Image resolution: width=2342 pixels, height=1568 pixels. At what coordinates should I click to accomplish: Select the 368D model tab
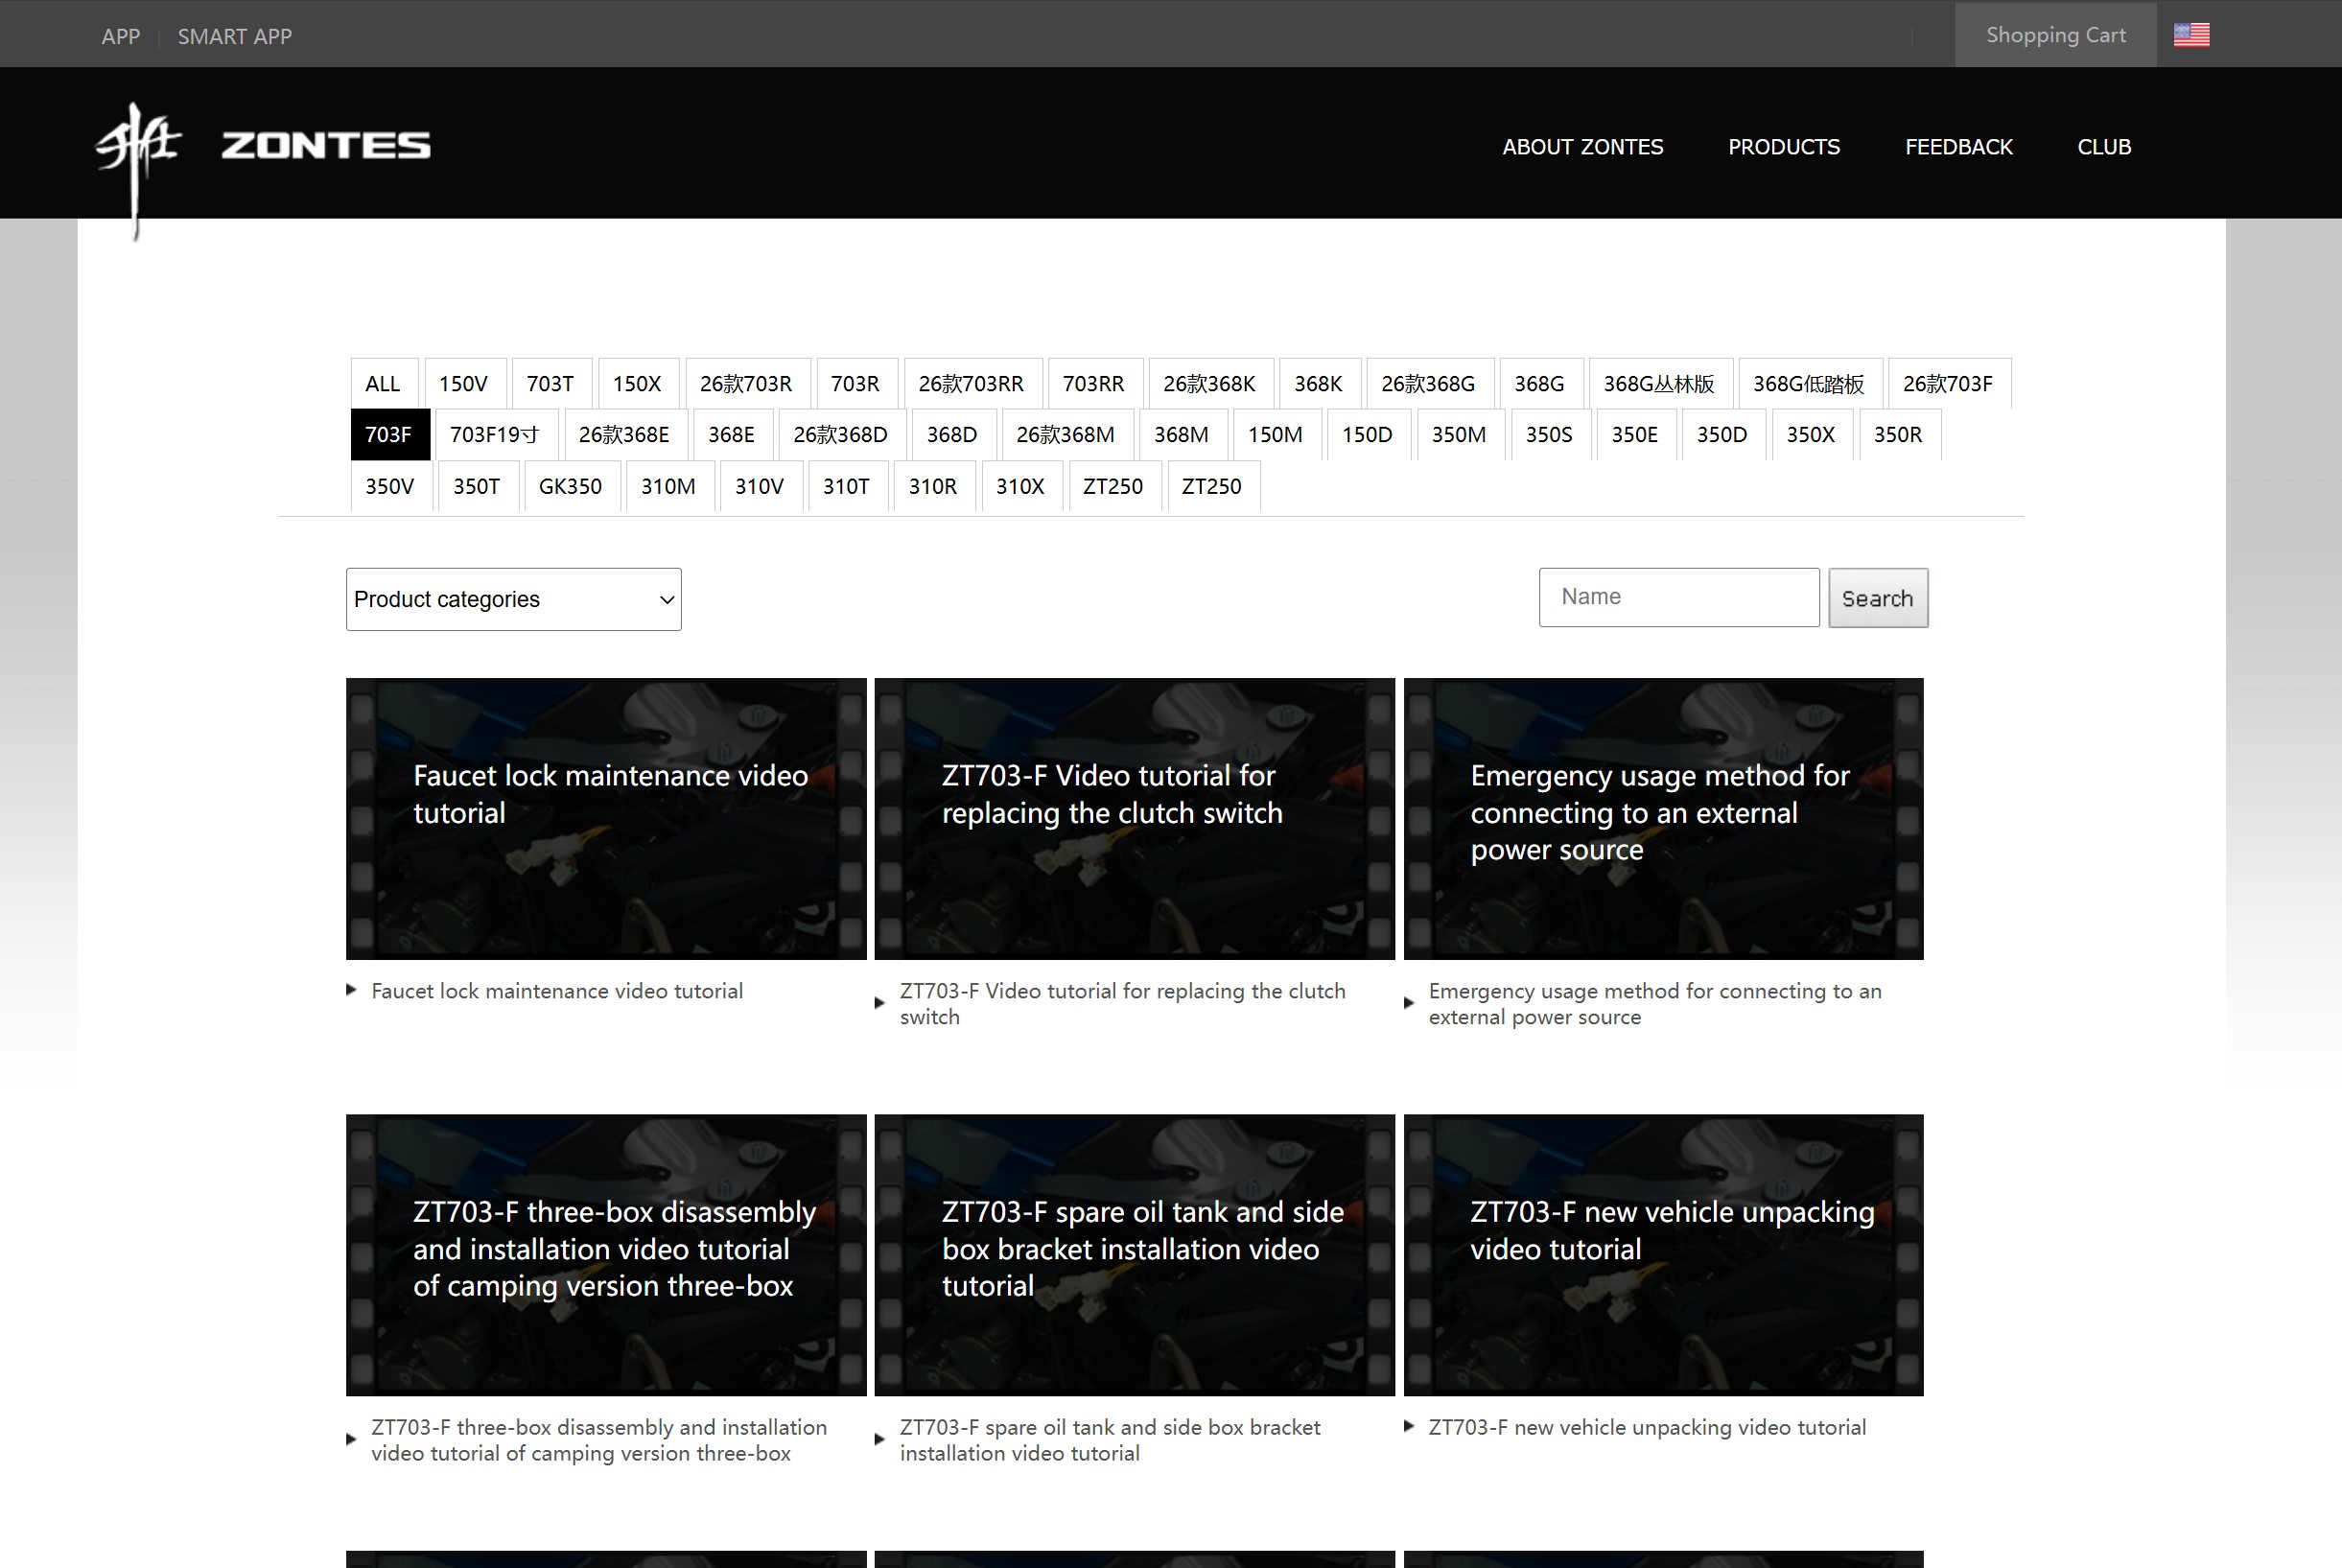pyautogui.click(x=952, y=434)
